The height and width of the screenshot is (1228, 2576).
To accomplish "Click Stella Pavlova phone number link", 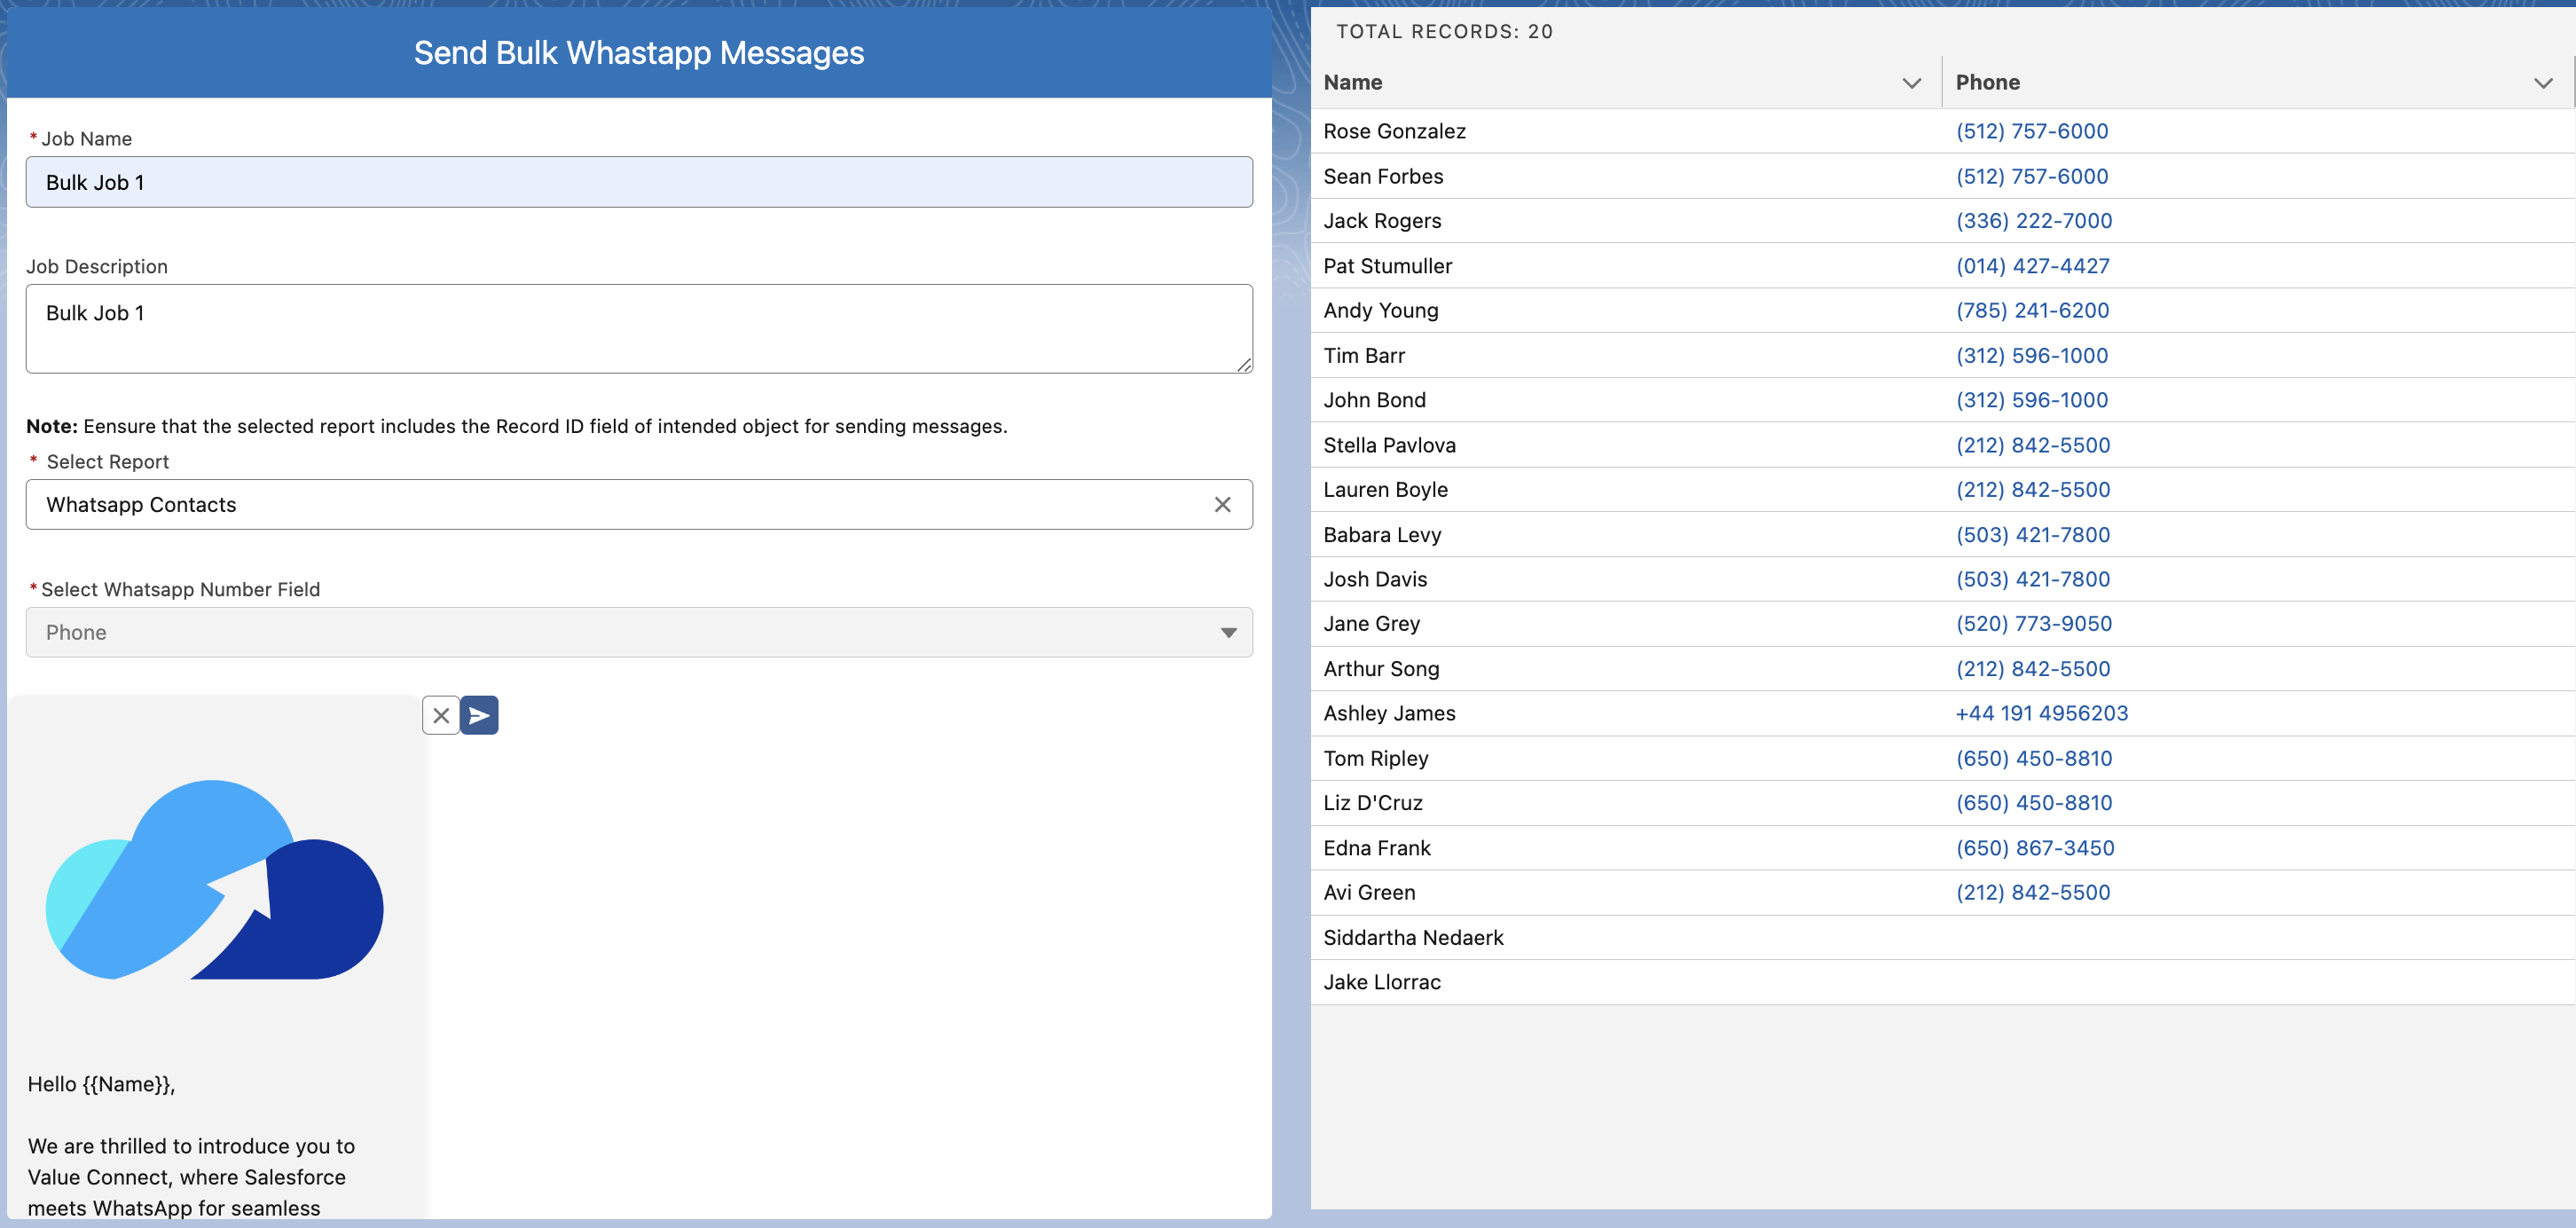I will click(2032, 445).
